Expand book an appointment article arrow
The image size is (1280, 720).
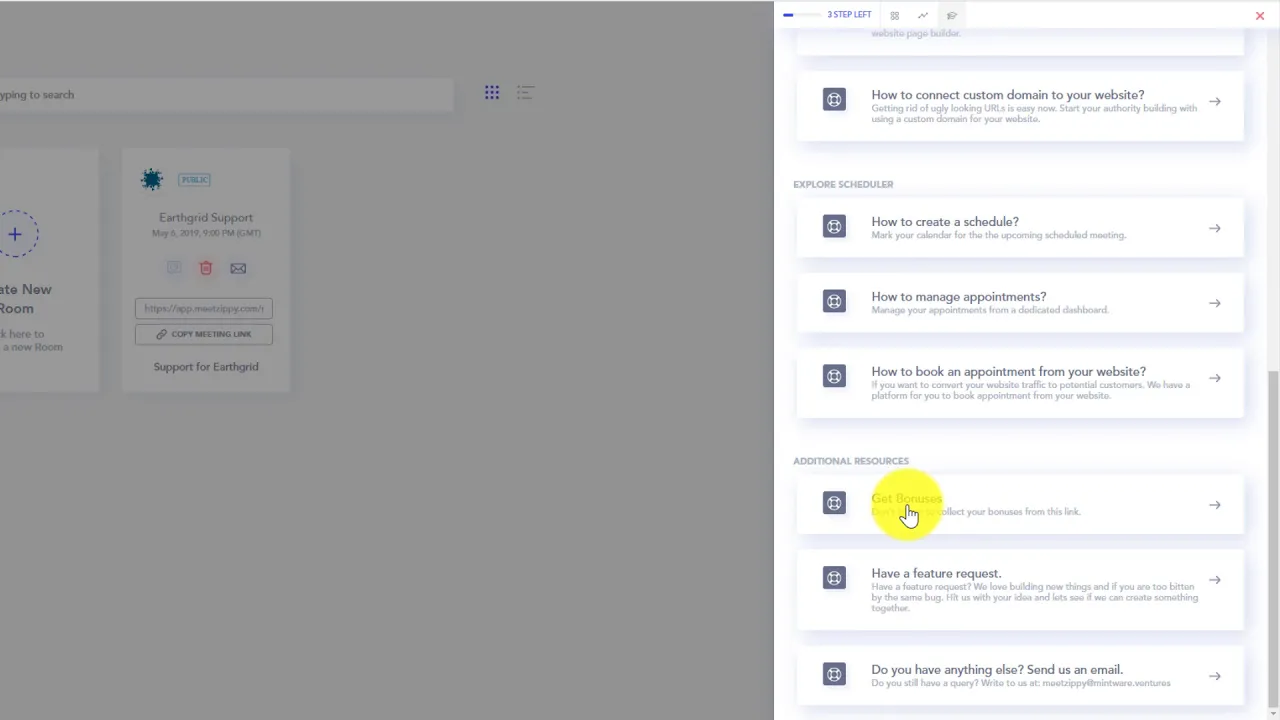tap(1214, 378)
